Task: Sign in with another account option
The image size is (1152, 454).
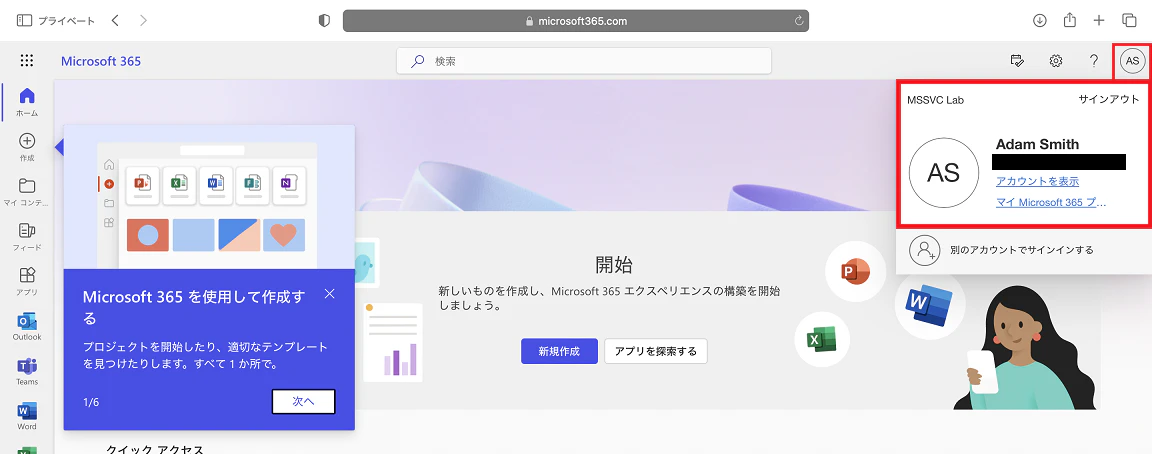Action: pos(1023,250)
